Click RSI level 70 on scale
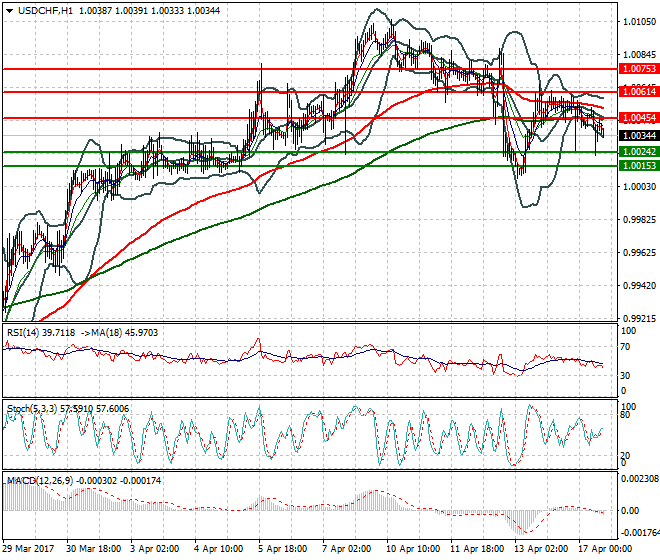 tap(625, 347)
